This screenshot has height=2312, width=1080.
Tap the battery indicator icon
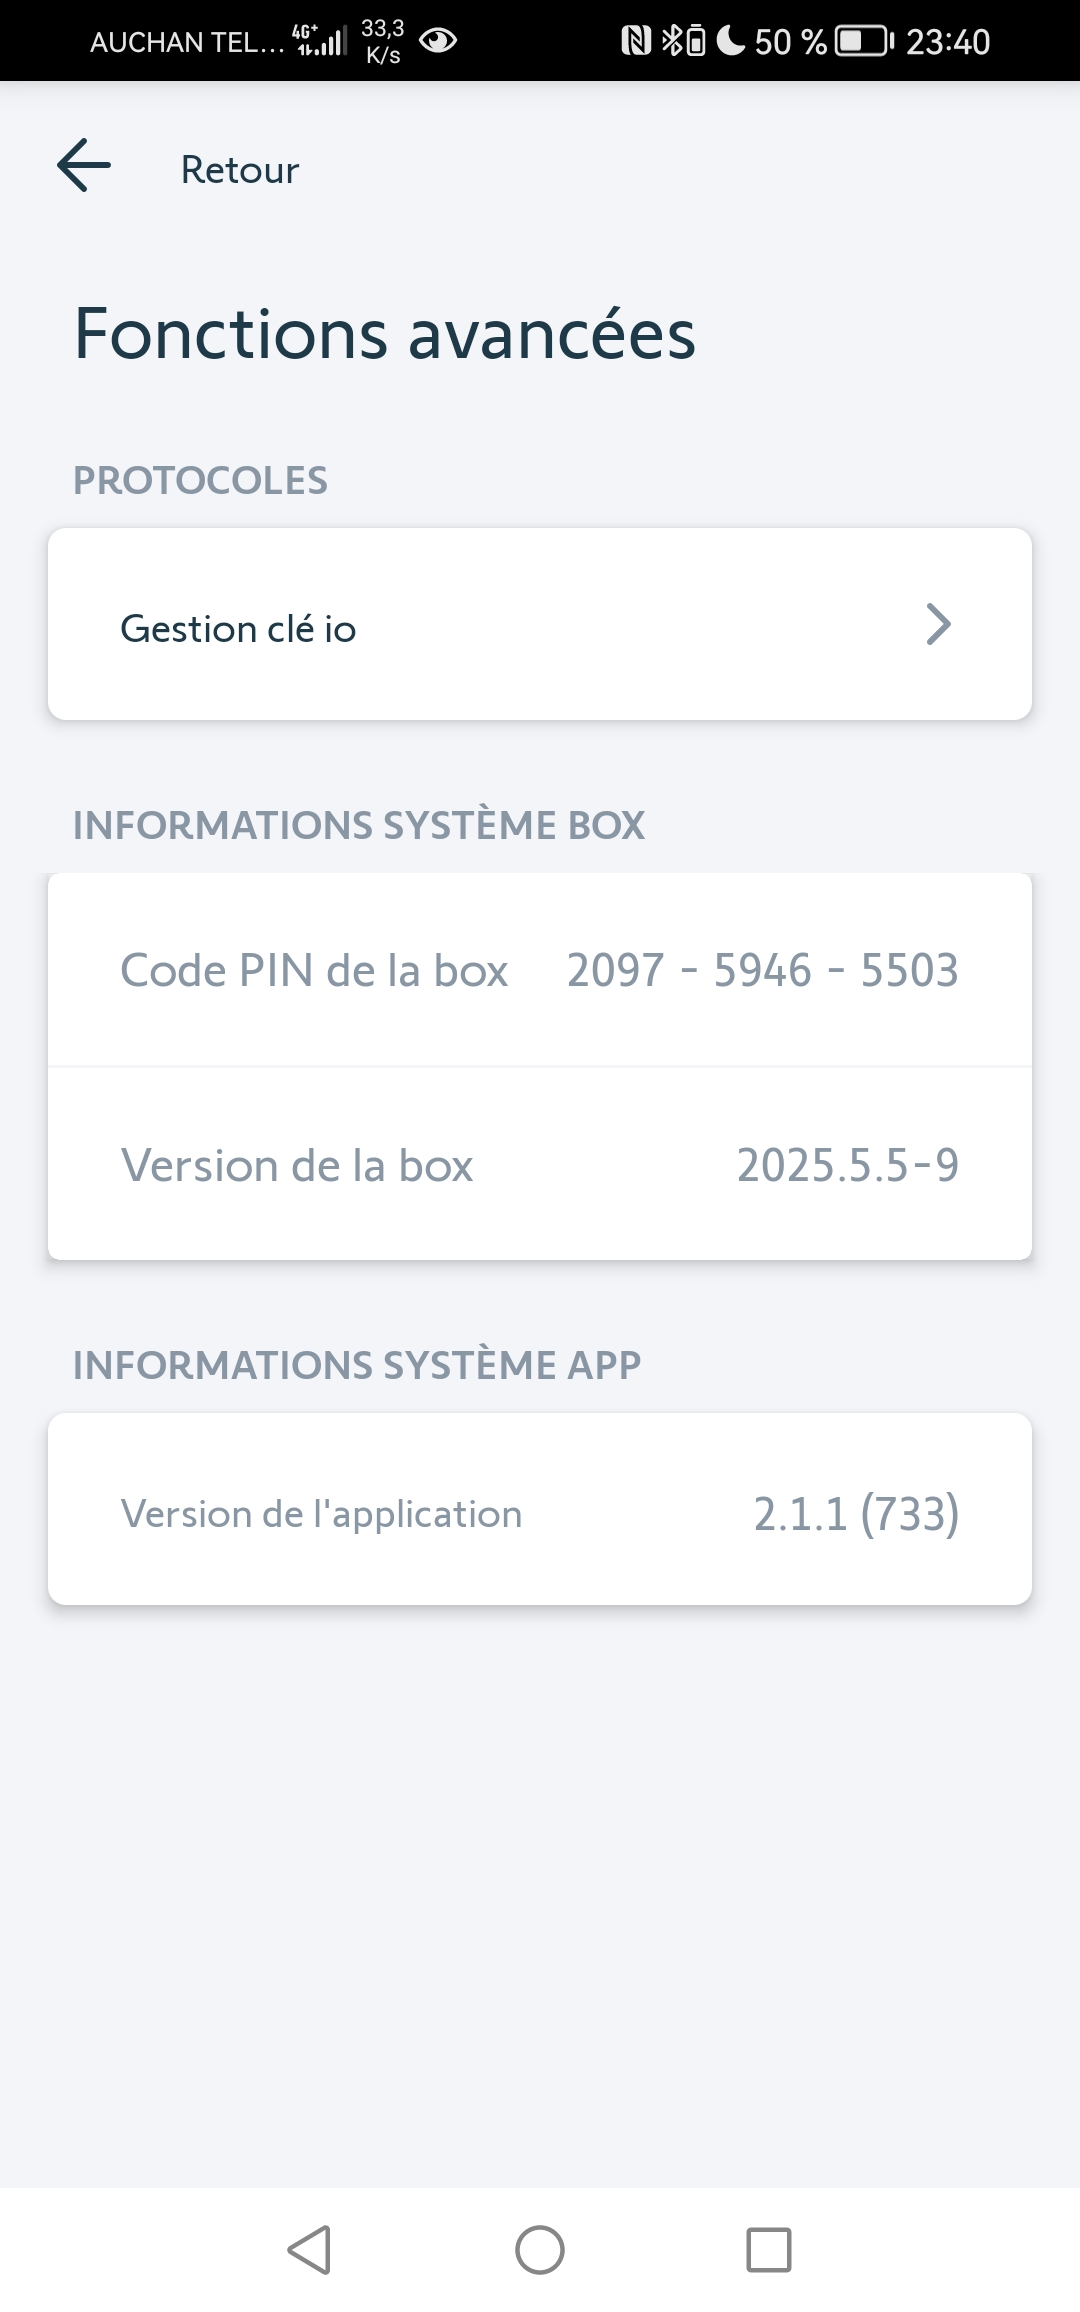[864, 41]
